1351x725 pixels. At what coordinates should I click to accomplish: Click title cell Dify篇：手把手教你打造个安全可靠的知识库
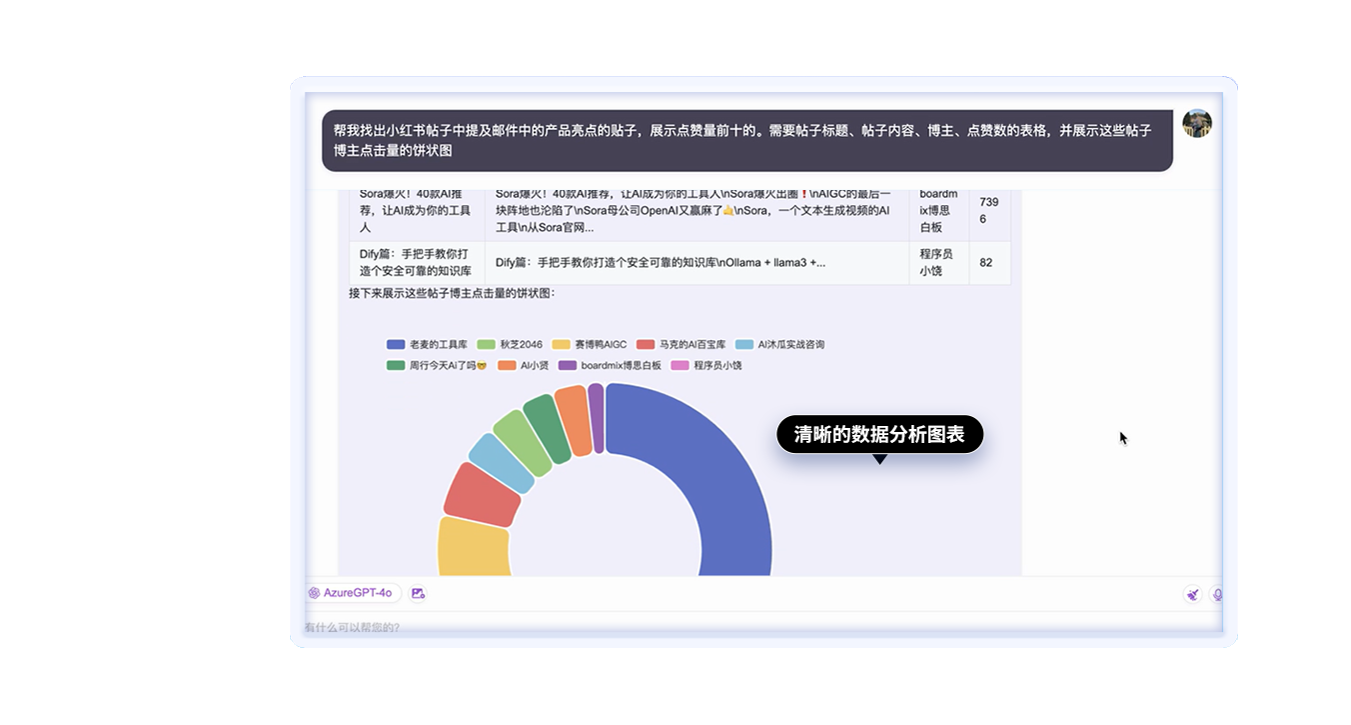click(x=416, y=263)
